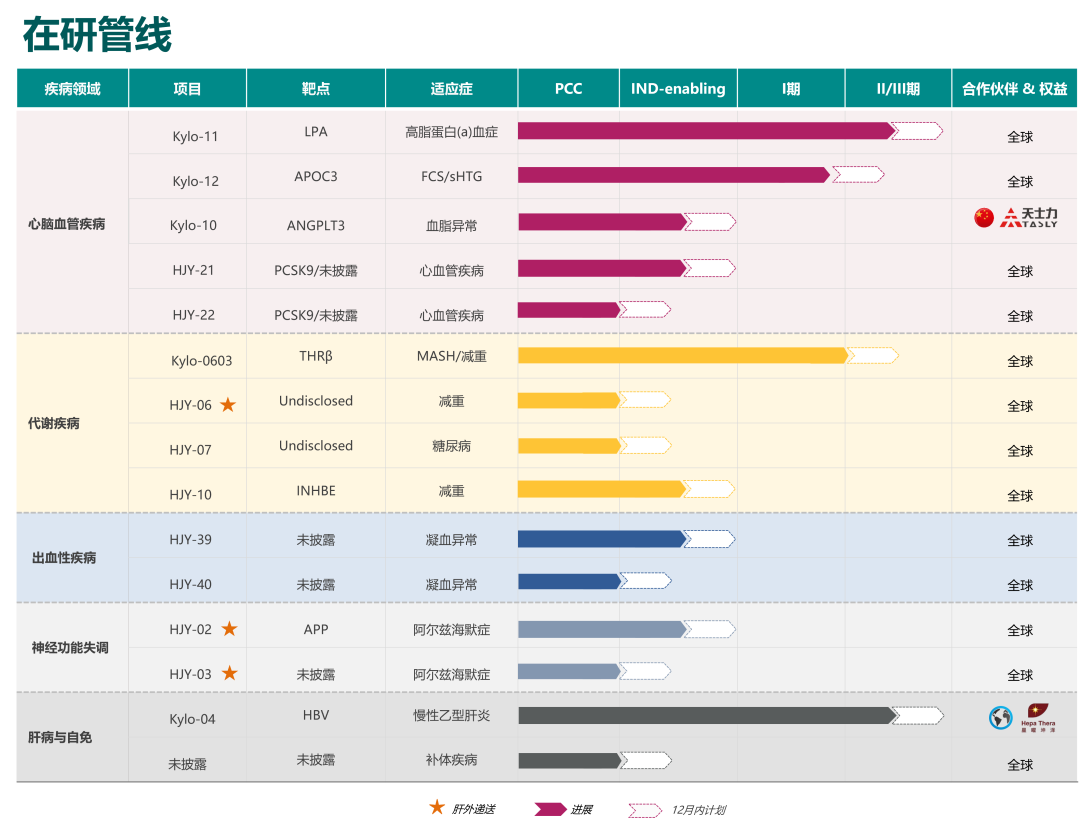Image resolution: width=1080 pixels, height=832 pixels.
Task: Click the Hepa Thera logo
Action: point(1037,717)
